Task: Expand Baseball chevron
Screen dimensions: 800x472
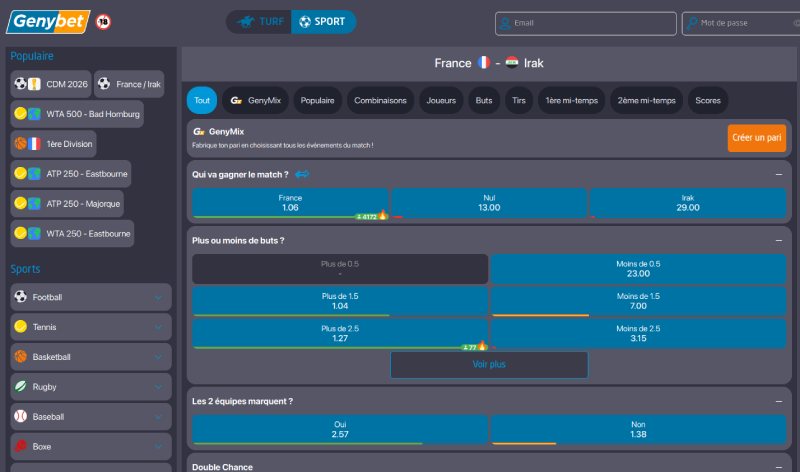Action: 159,417
